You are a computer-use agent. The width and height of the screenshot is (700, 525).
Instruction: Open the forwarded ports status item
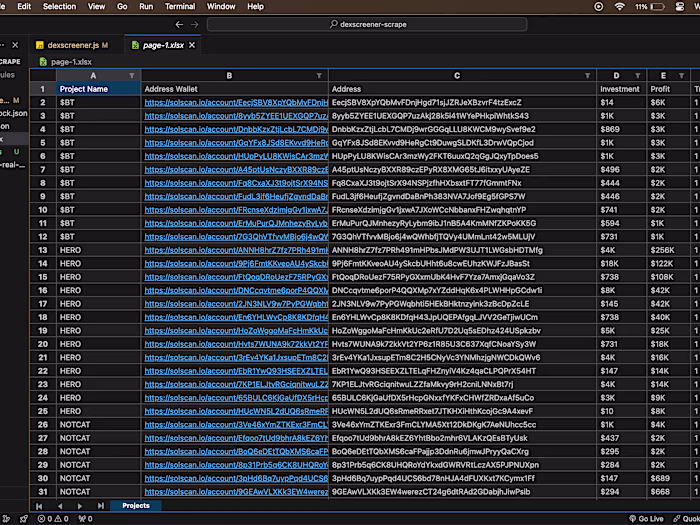[x=85, y=519]
